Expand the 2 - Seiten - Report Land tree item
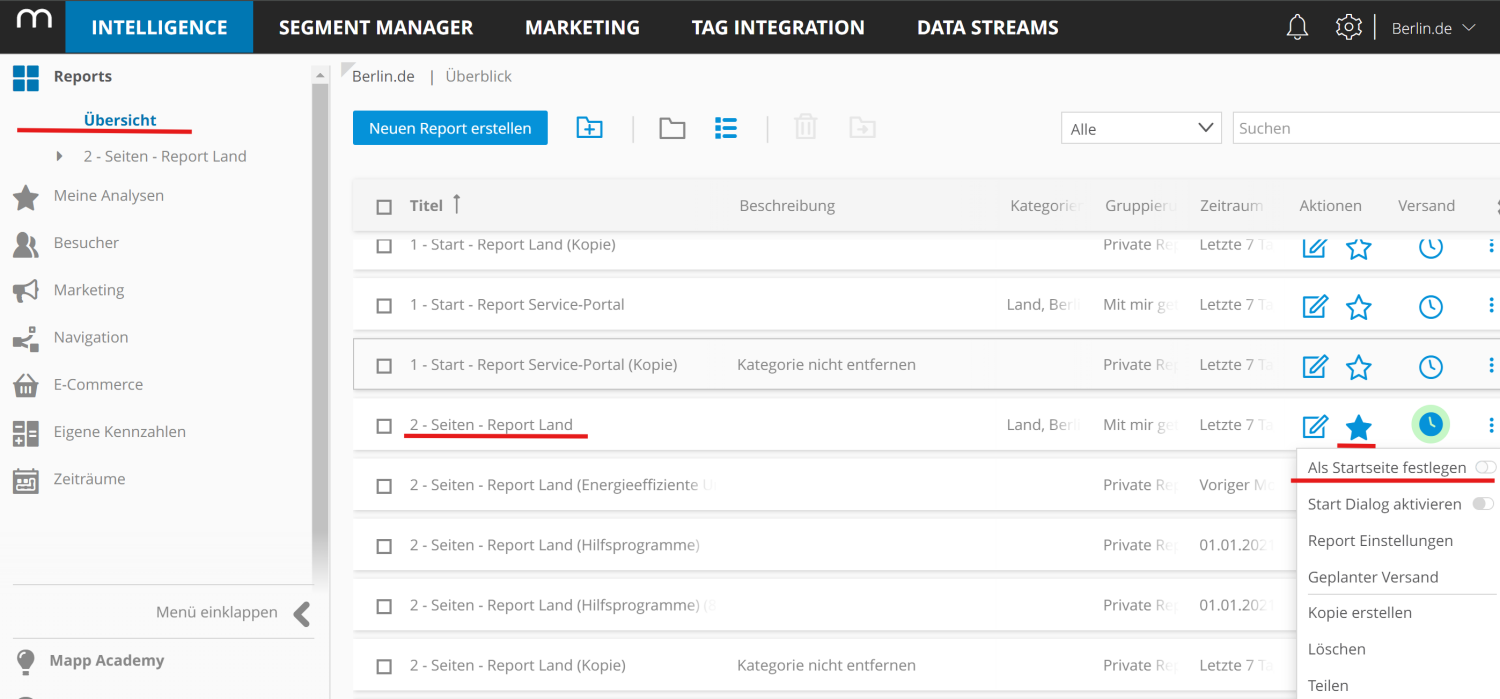Viewport: 1500px width, 699px height. 60,157
